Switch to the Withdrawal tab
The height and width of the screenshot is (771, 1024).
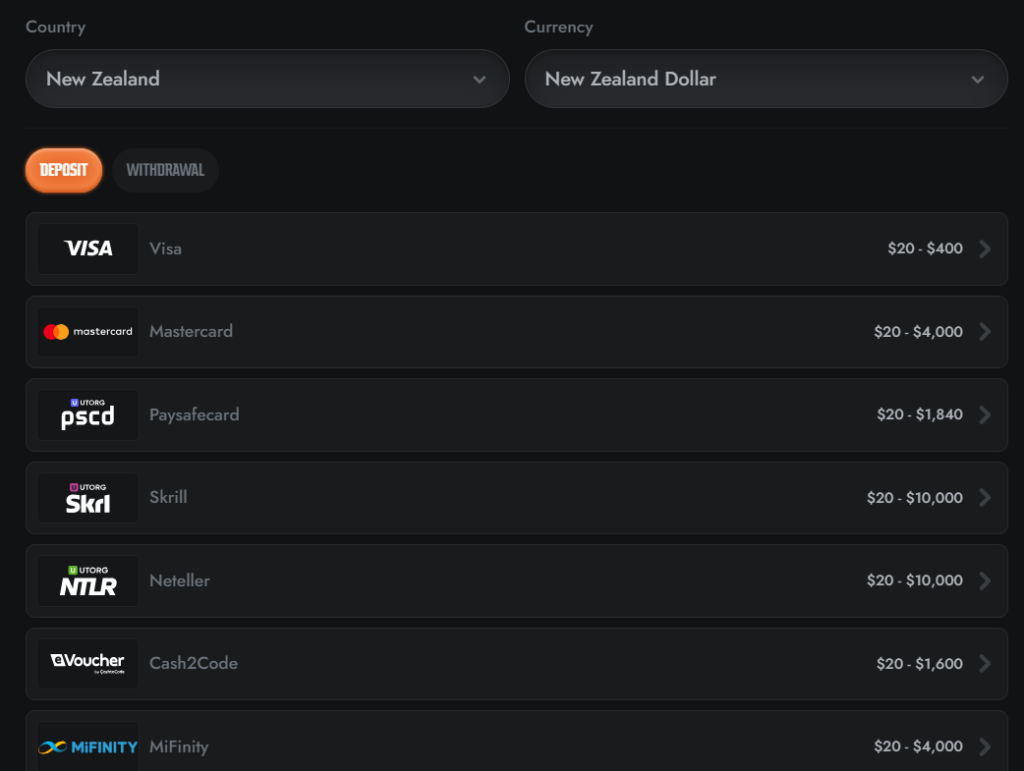pyautogui.click(x=165, y=170)
